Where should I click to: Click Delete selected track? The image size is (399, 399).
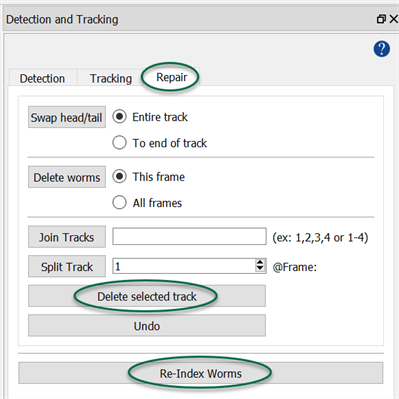(147, 296)
